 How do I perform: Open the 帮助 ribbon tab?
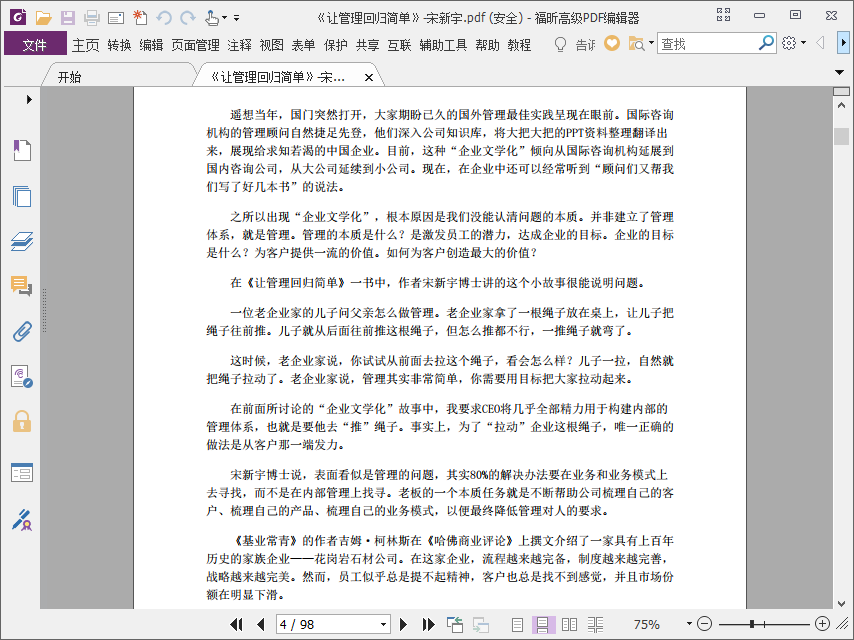tap(487, 45)
